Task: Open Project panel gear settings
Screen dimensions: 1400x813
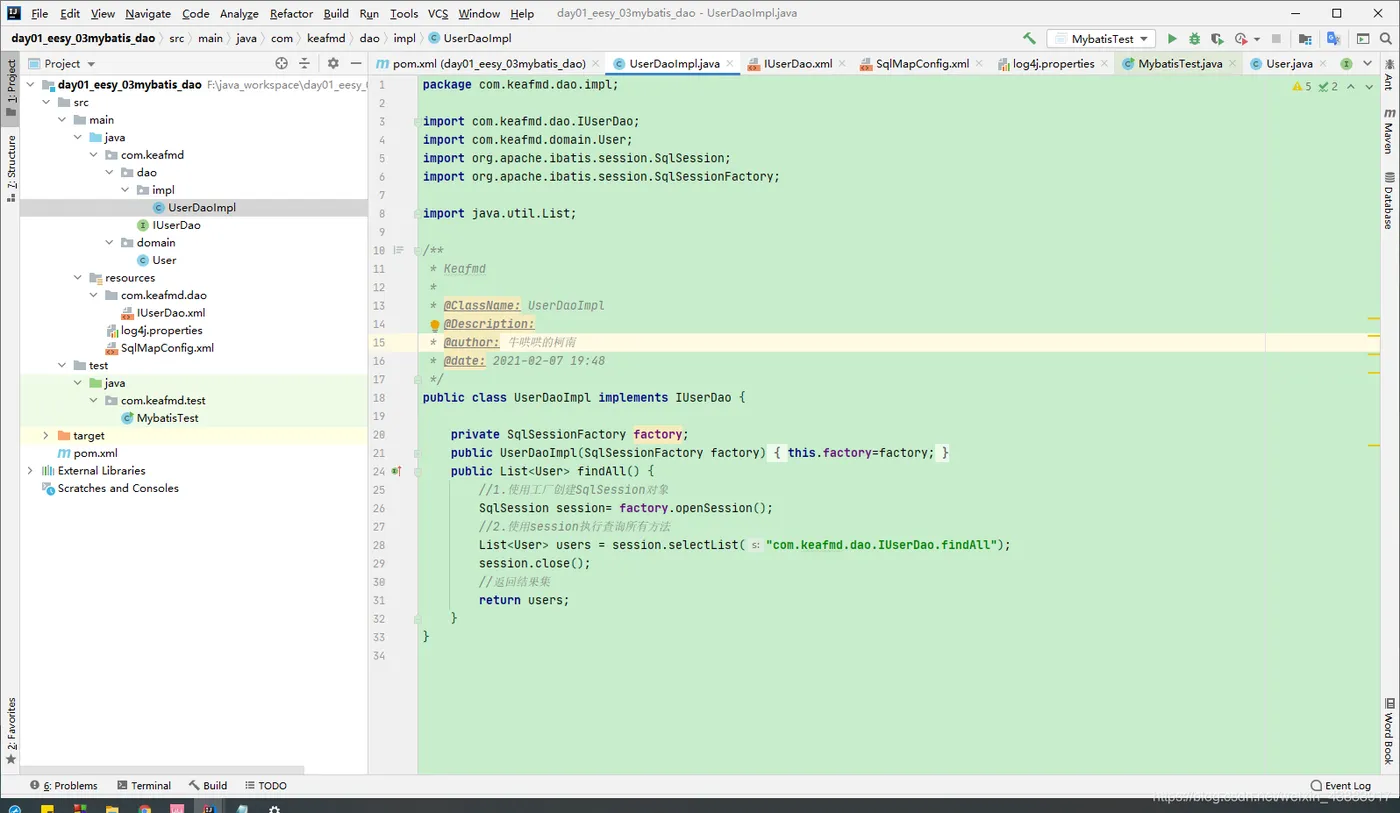Action: (x=333, y=63)
